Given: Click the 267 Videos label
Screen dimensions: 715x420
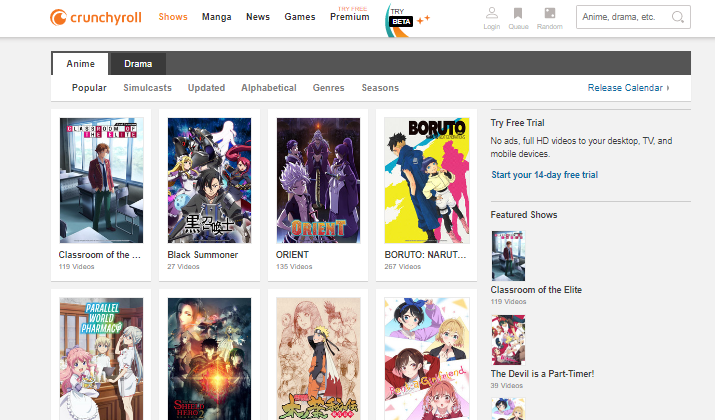Looking at the screenshot, I should coord(402,267).
